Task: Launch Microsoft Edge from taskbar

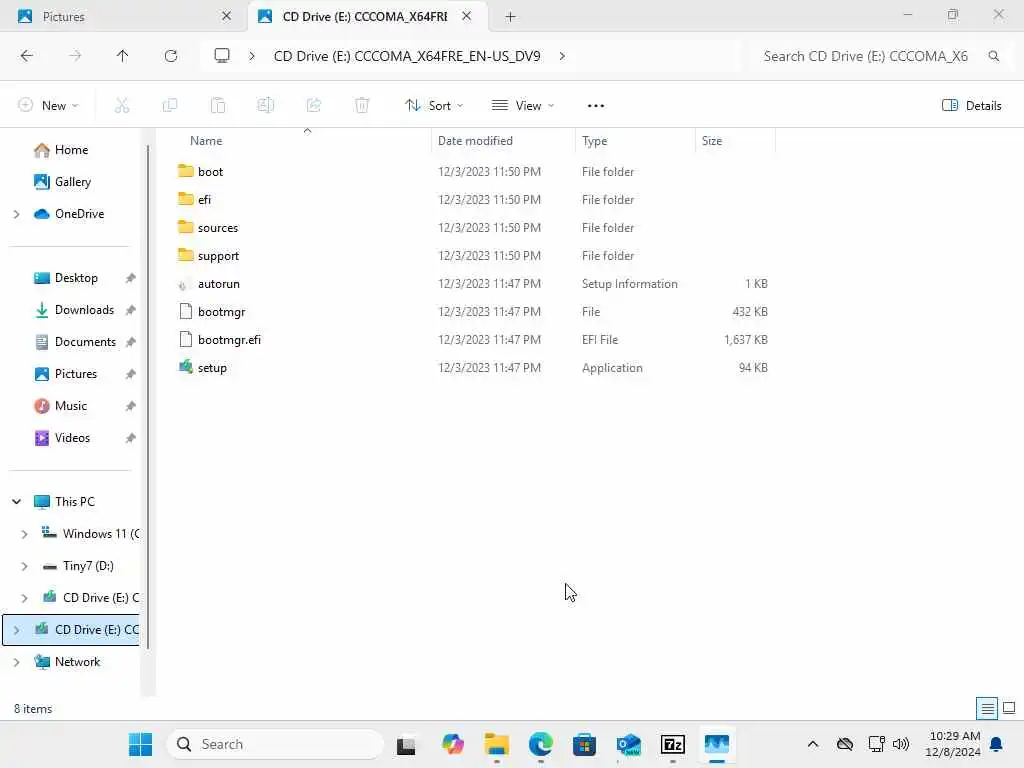Action: tap(541, 744)
